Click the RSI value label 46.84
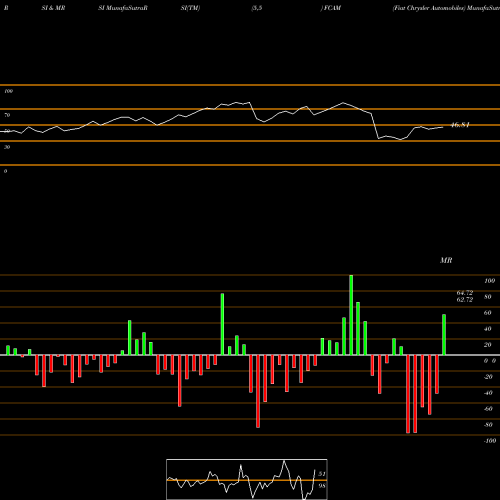The width and height of the screenshot is (500, 500). (x=460, y=125)
